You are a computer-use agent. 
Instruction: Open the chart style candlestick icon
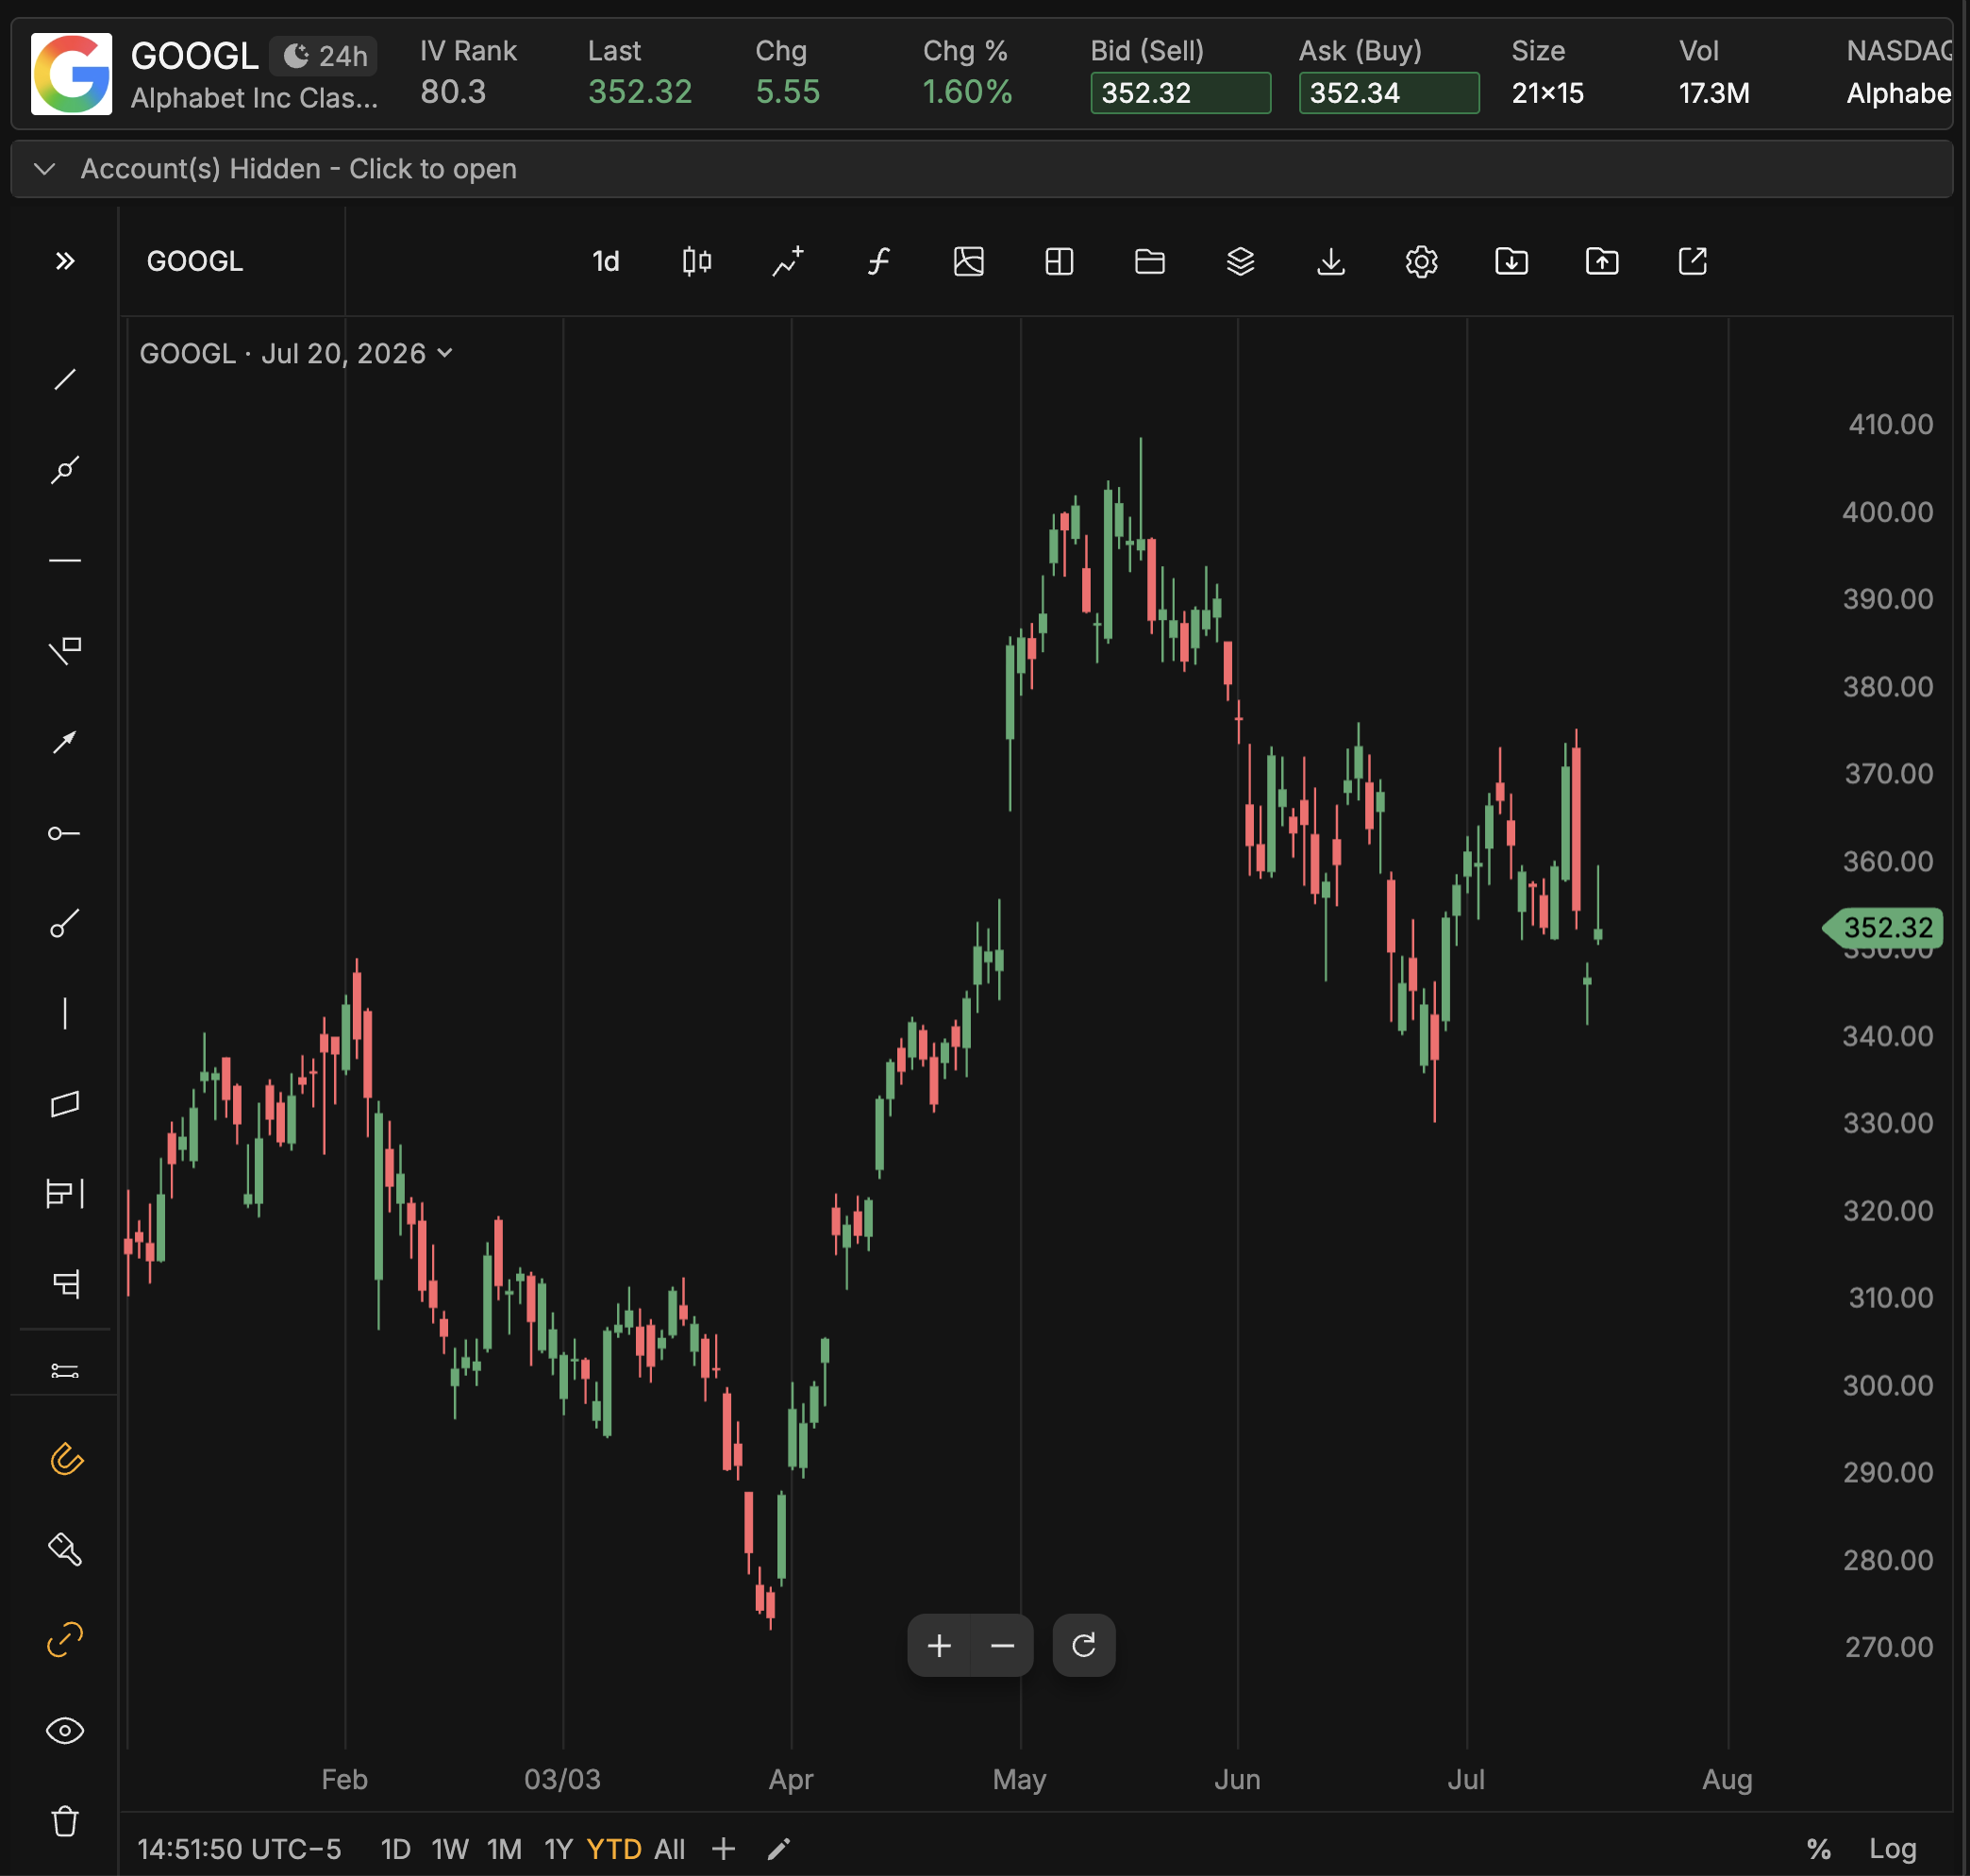point(697,262)
